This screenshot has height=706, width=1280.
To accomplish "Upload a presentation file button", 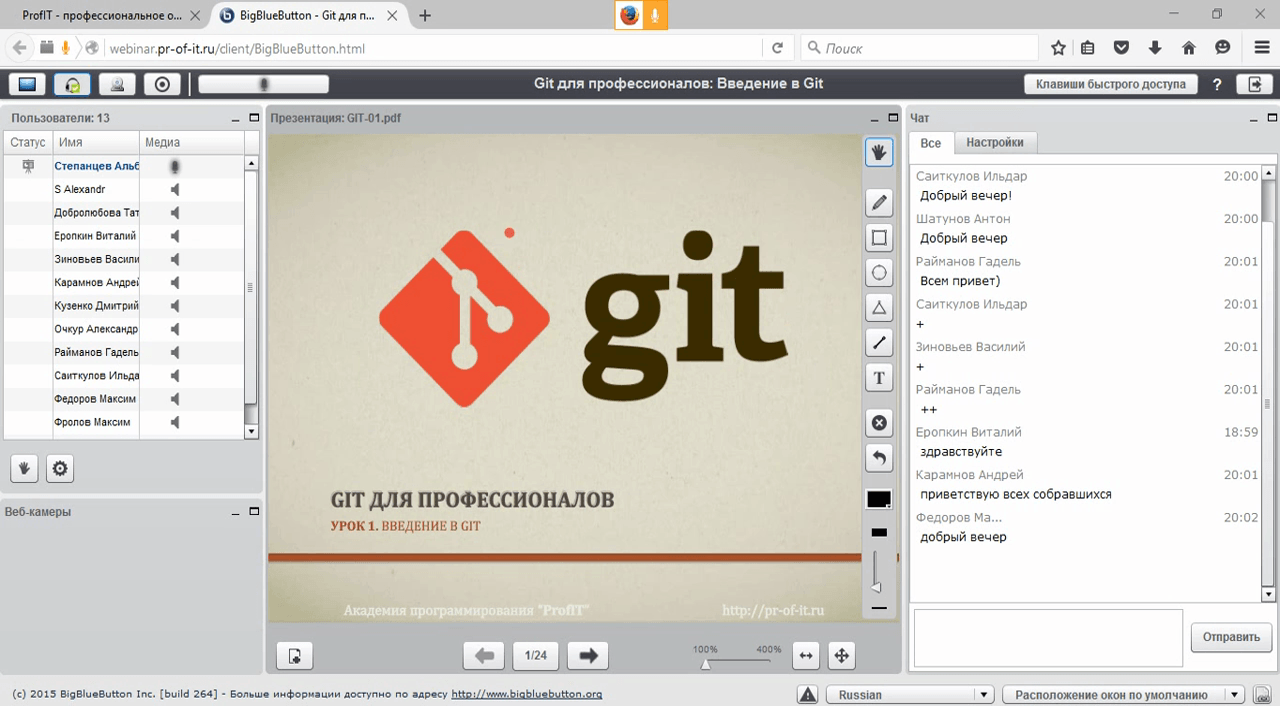I will coord(294,656).
